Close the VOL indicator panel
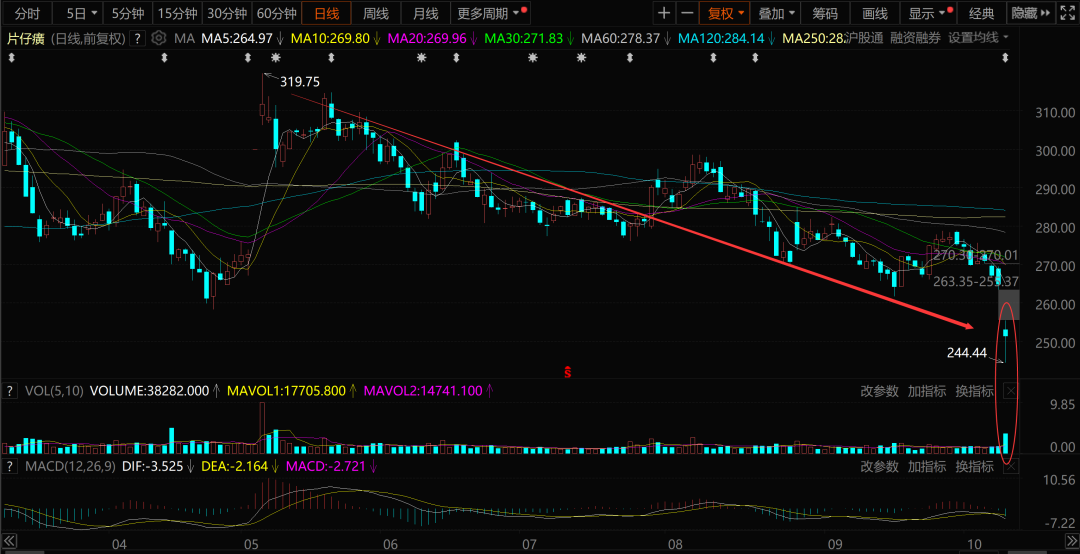Screen dimensions: 1080x554 coord(1010,391)
